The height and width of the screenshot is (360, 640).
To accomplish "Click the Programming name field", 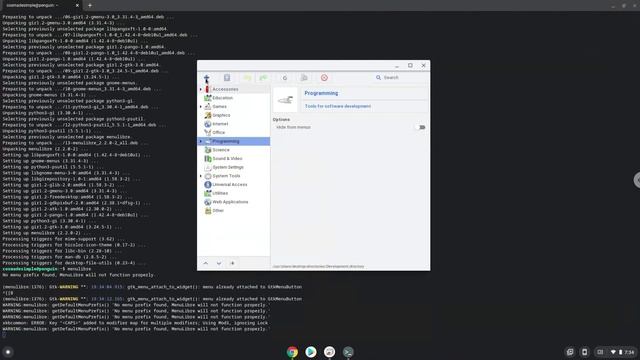I will [365, 93].
